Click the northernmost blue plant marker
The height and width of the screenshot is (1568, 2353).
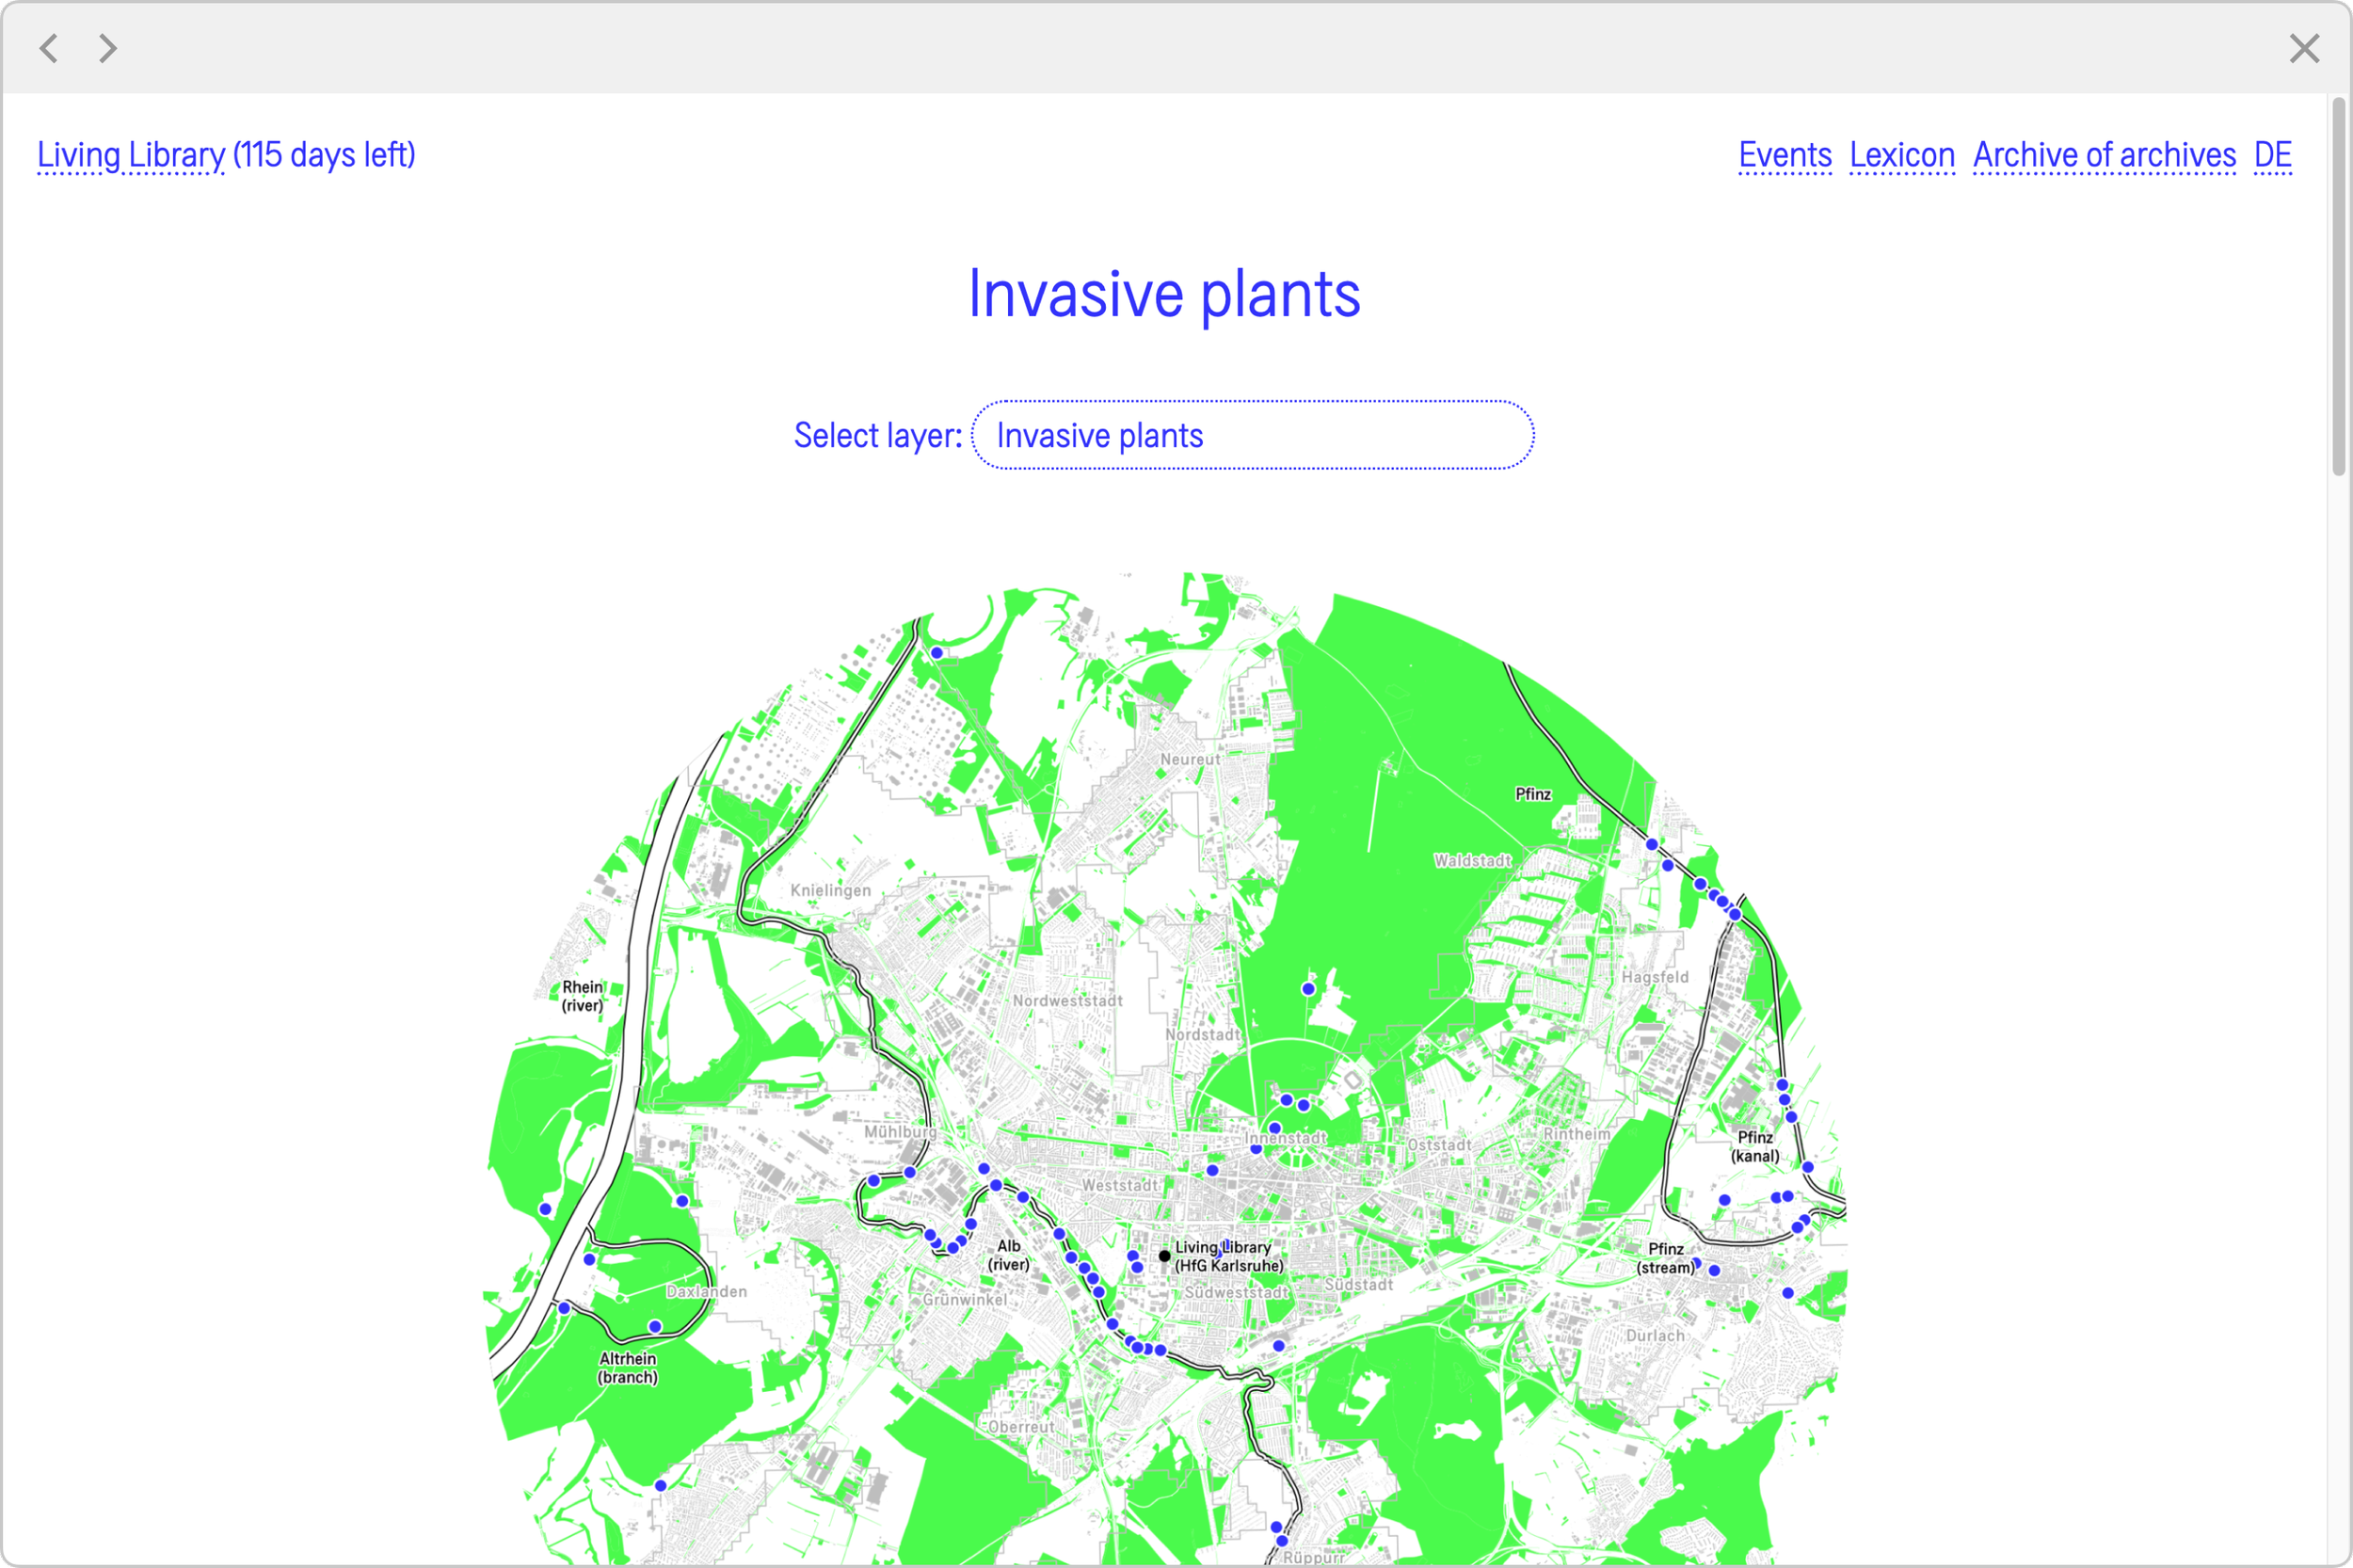click(937, 653)
